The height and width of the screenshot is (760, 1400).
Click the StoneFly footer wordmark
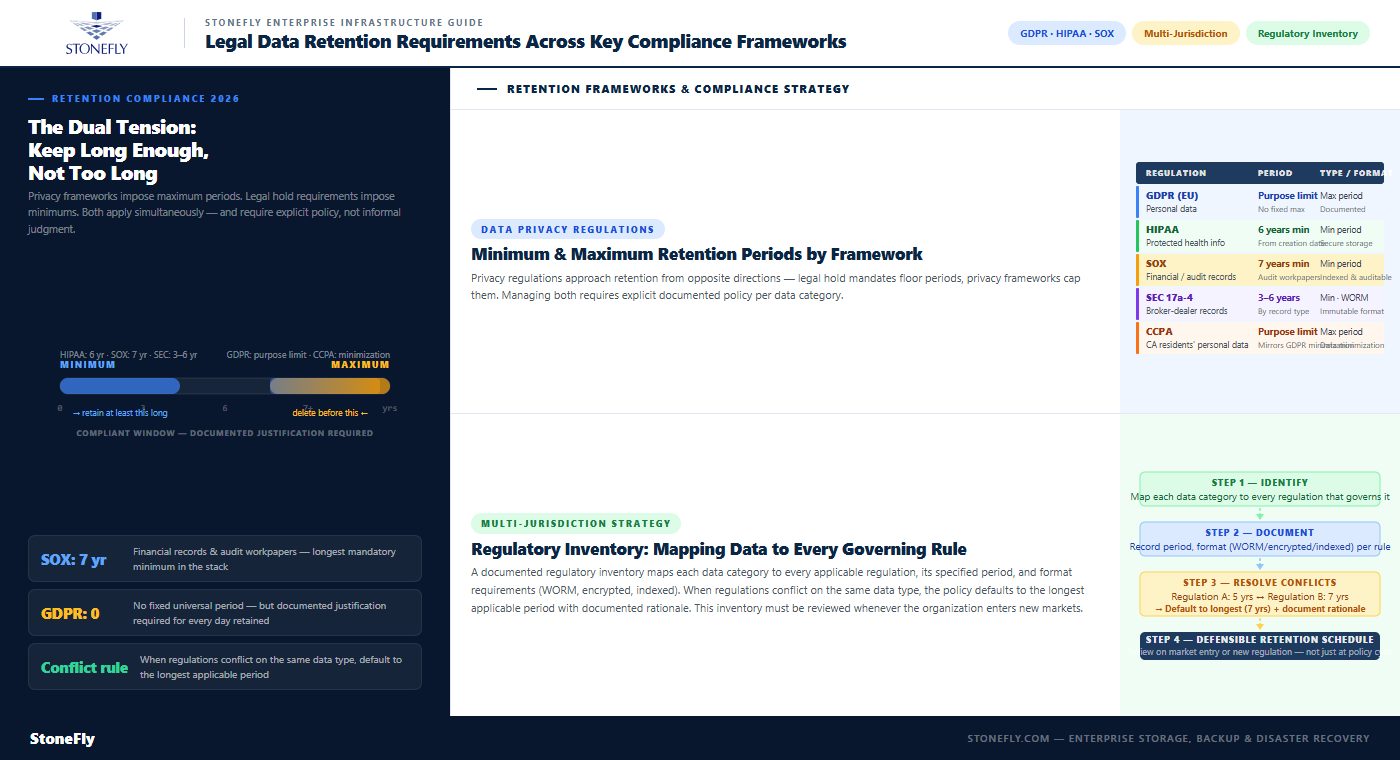click(x=62, y=739)
